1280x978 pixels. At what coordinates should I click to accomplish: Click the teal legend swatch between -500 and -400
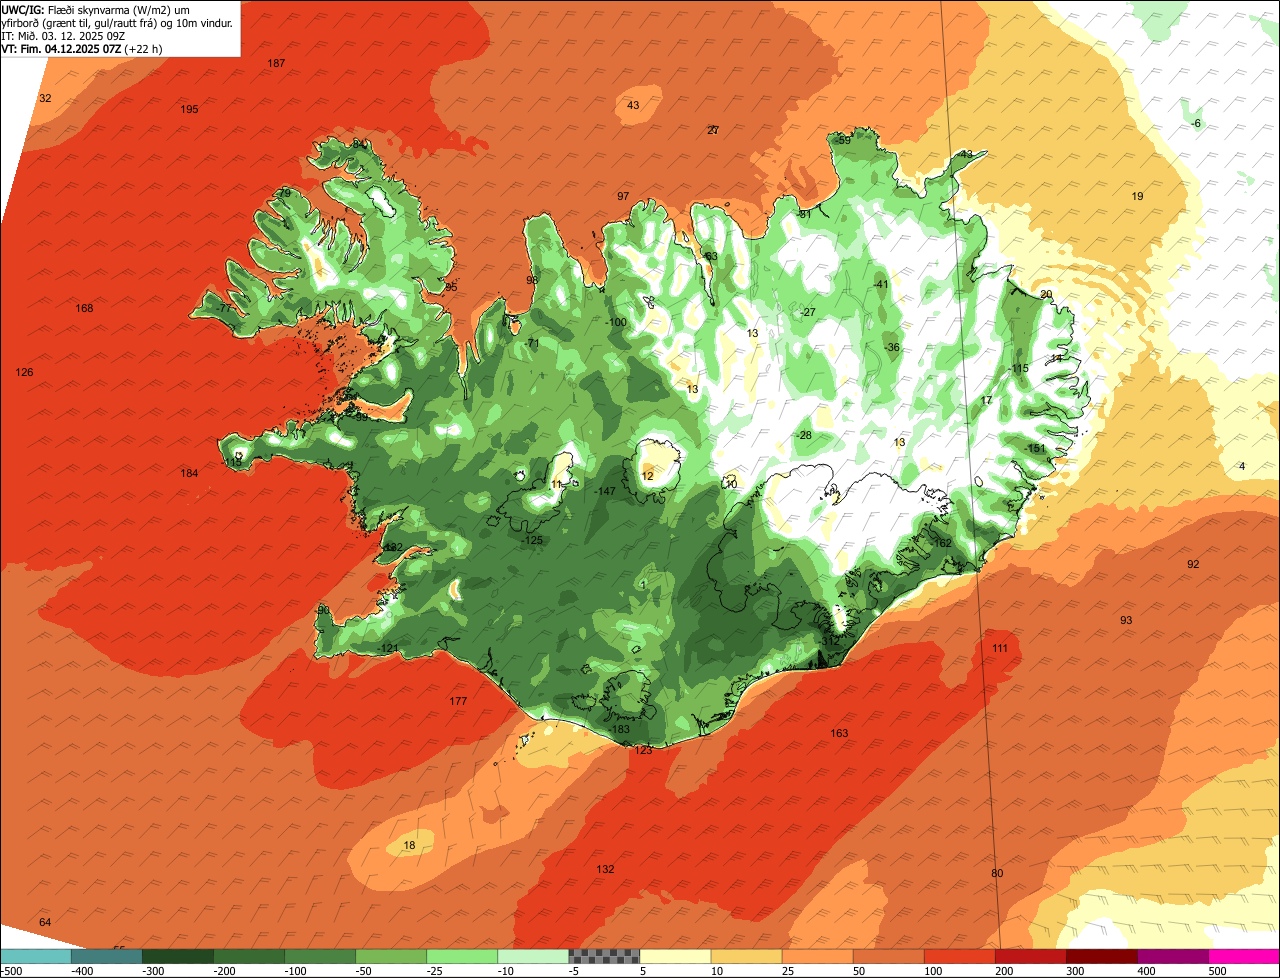pos(35,956)
